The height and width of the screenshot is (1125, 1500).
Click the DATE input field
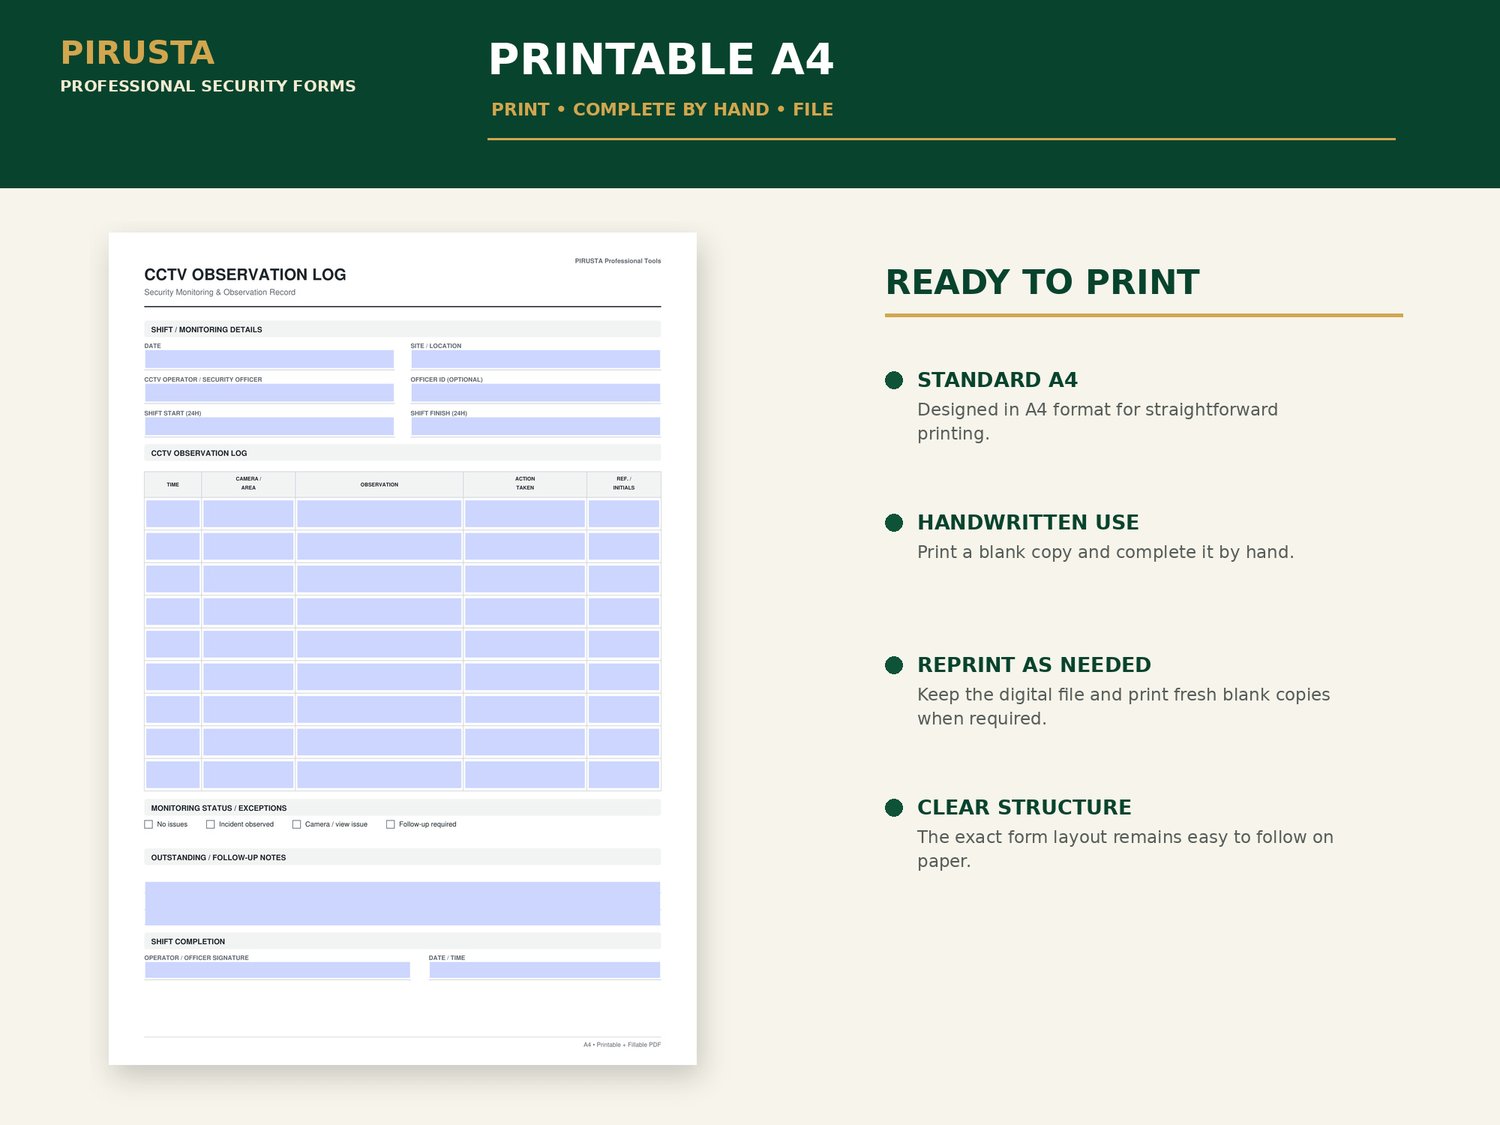(269, 359)
